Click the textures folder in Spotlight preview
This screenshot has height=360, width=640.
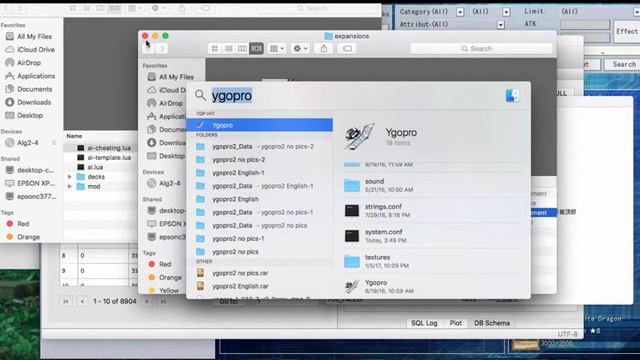pos(433,261)
